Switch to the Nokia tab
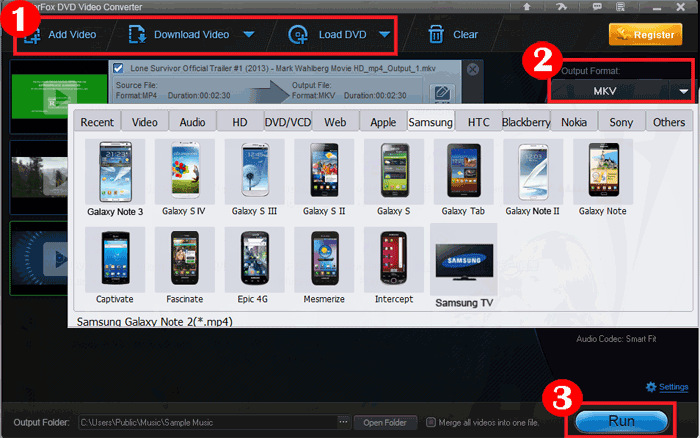 tap(574, 122)
